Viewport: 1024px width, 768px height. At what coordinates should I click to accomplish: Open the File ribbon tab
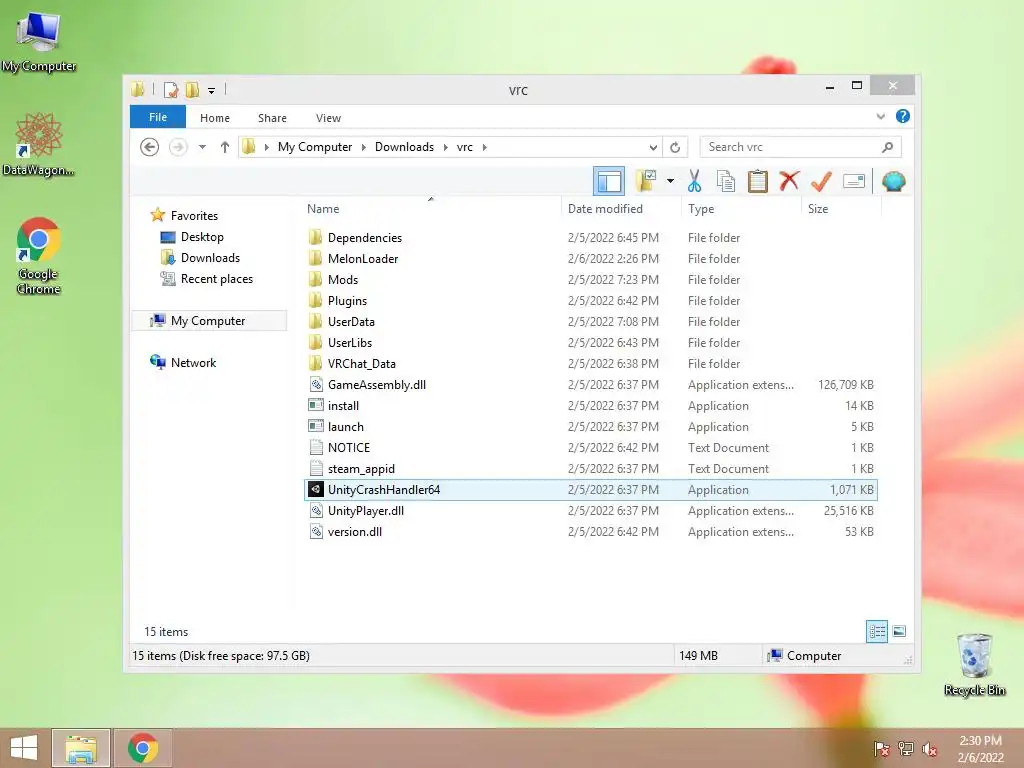[x=158, y=117]
